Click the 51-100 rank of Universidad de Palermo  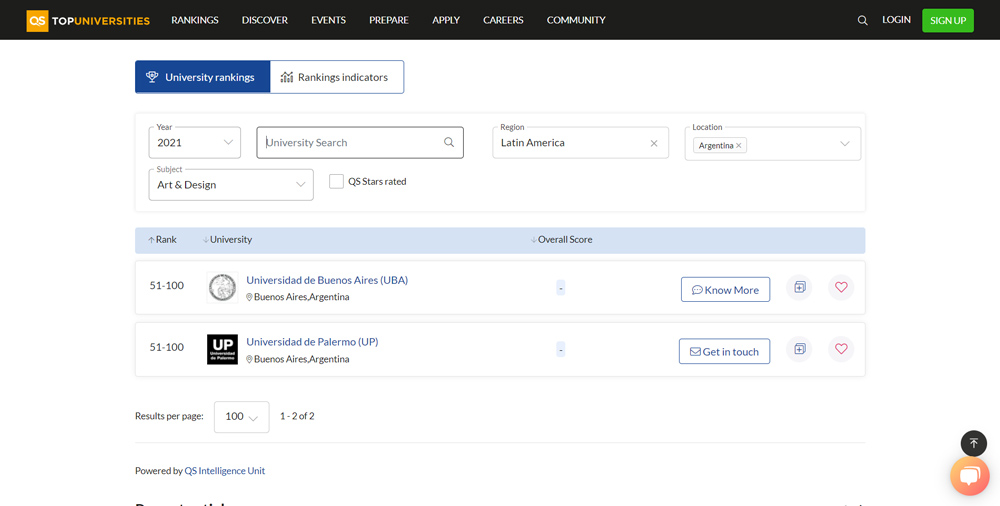(166, 347)
